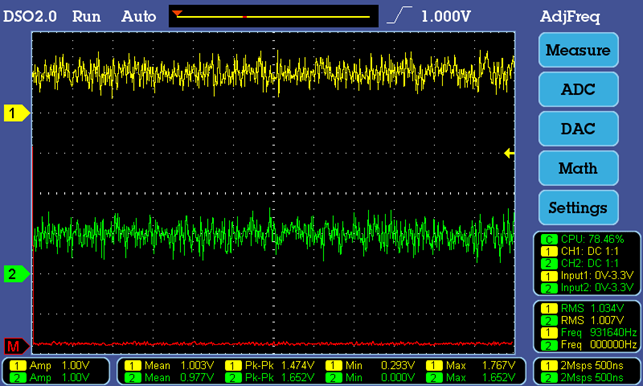Click the green 2 badge beside Max 1.652V
This screenshot has width=643, height=386.
pyautogui.click(x=434, y=377)
